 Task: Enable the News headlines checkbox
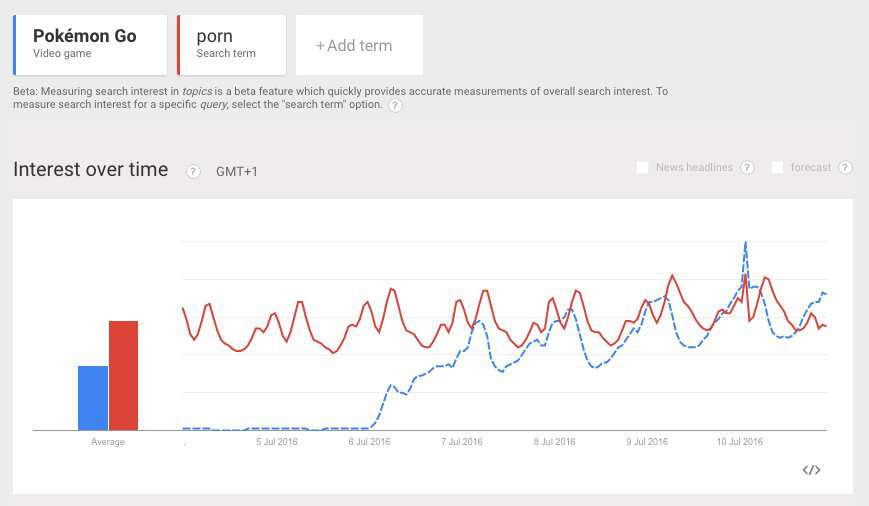(x=642, y=167)
